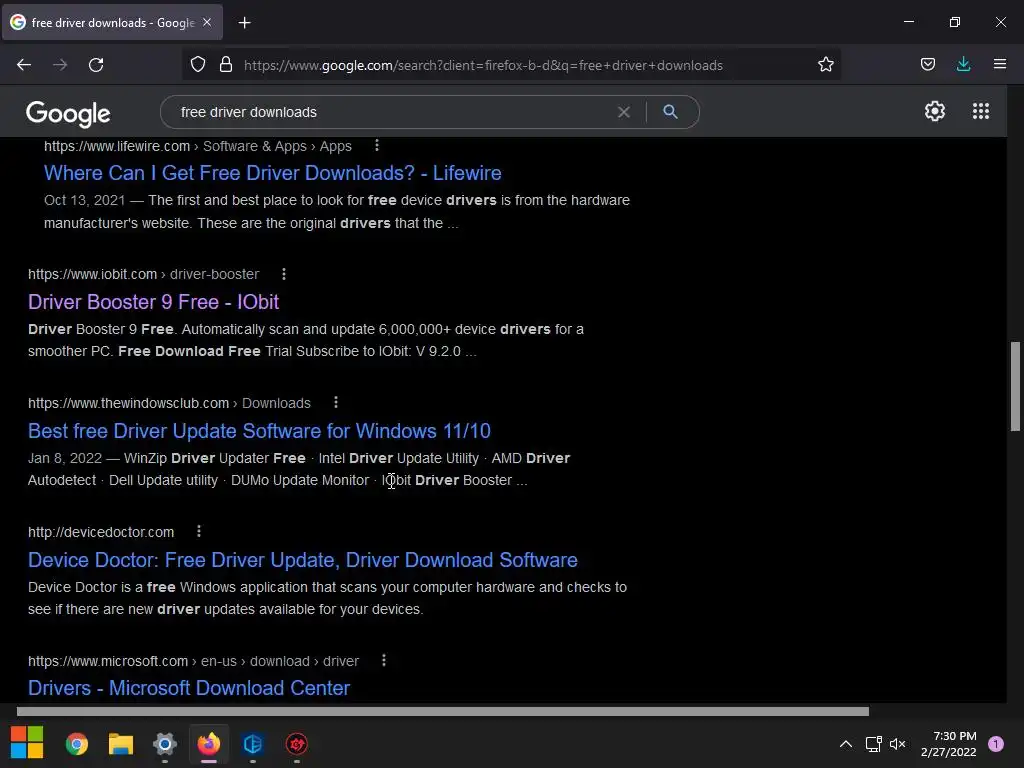Open the Firefox hamburger application menu

coord(999,65)
